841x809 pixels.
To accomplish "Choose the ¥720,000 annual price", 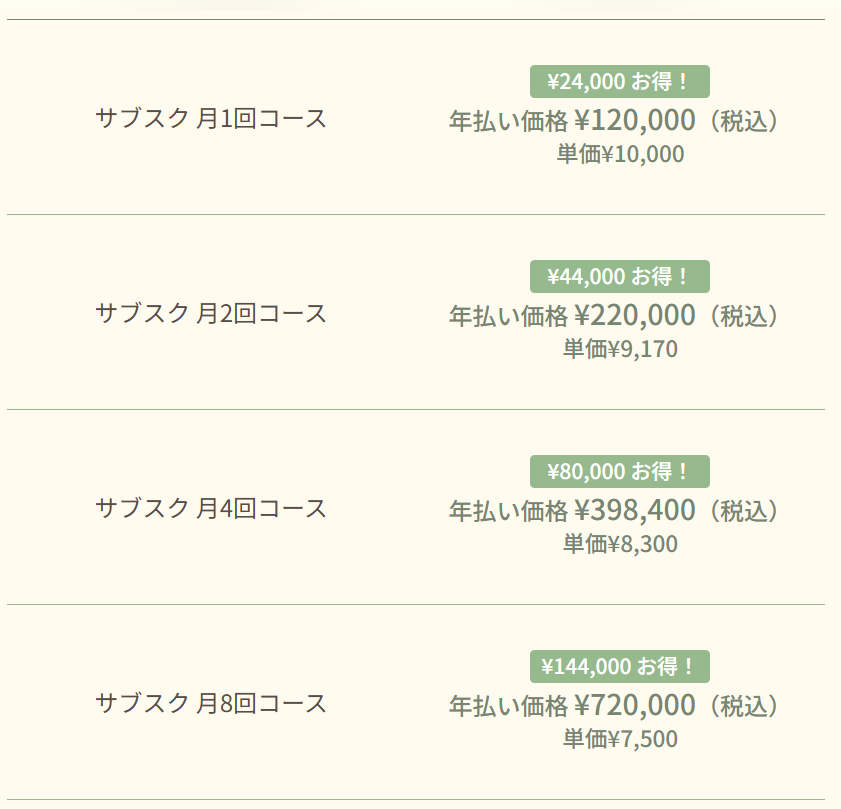I will [x=634, y=706].
